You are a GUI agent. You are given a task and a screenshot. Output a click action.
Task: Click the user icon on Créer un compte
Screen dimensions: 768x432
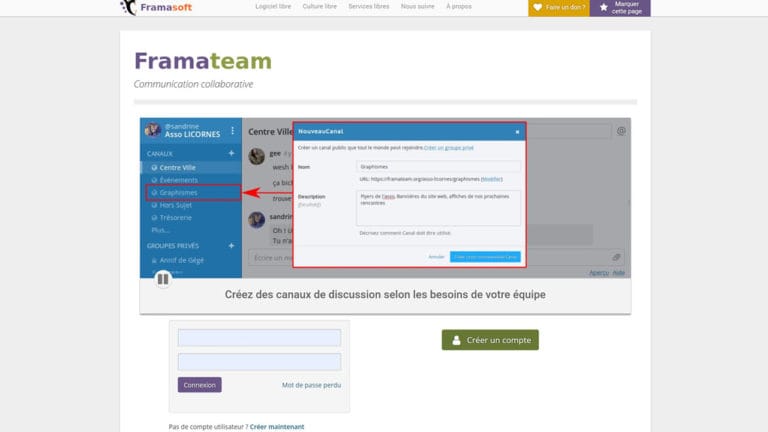coord(456,340)
